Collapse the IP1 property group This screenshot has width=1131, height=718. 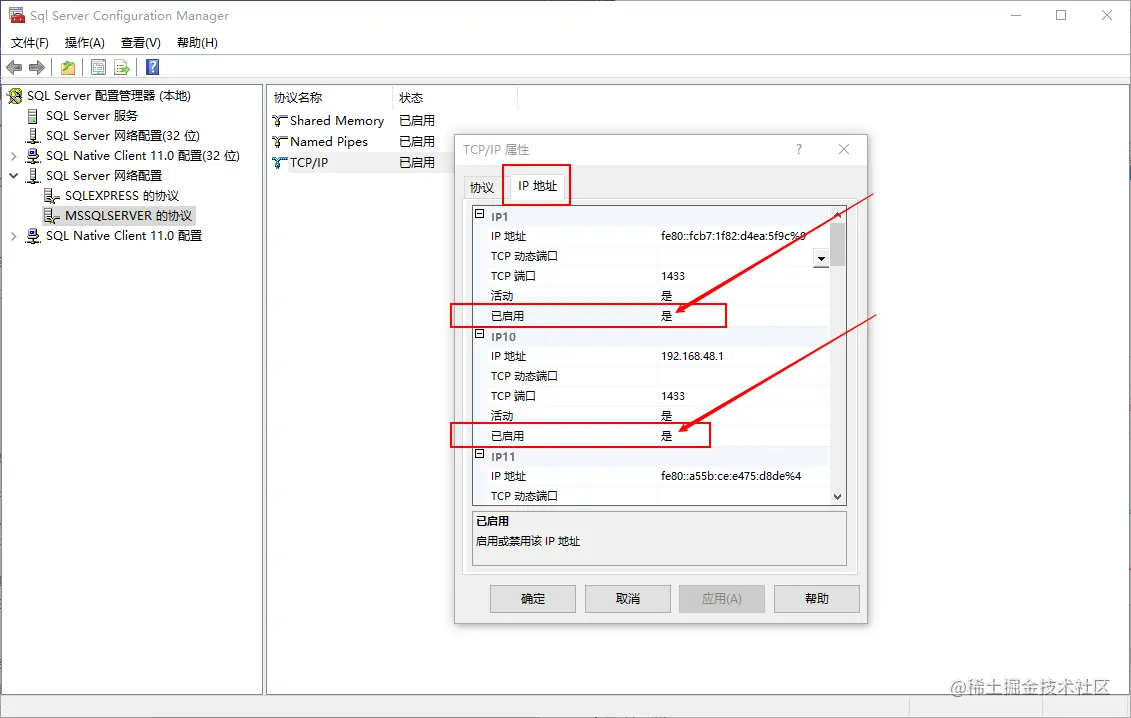point(480,214)
